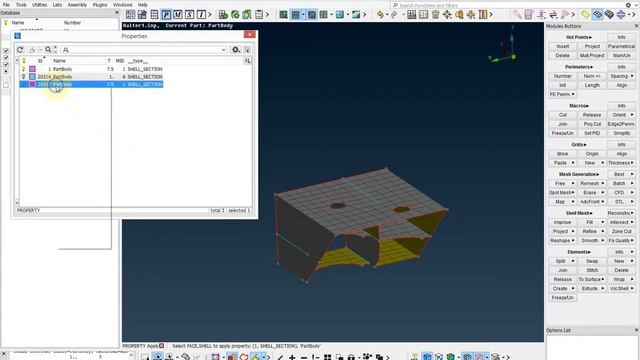Toggle the second checkbox in Database panel
This screenshot has height=360, width=640.
coord(6,58)
